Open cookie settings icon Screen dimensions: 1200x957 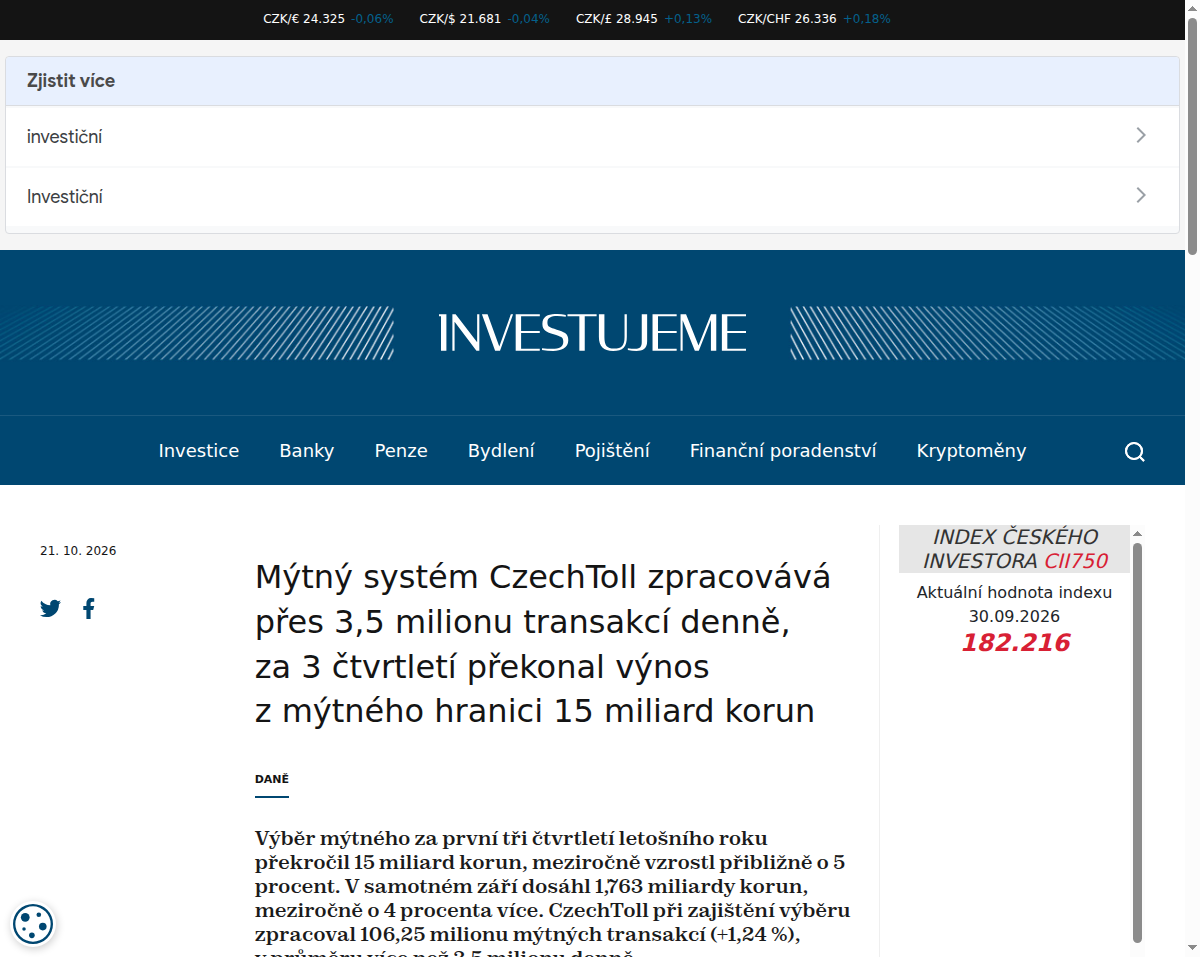32,924
